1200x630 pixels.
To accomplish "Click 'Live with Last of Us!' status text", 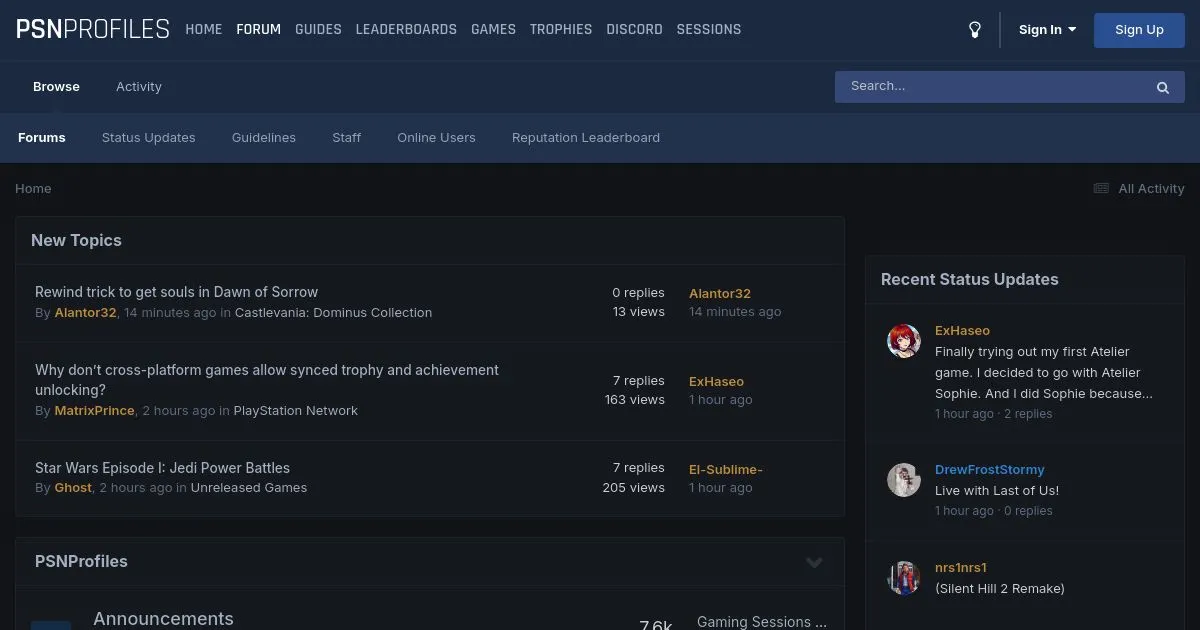I will tap(997, 490).
